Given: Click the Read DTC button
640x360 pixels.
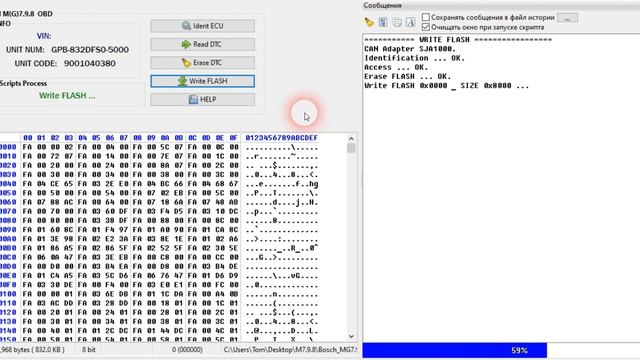Looking at the screenshot, I should tap(202, 44).
